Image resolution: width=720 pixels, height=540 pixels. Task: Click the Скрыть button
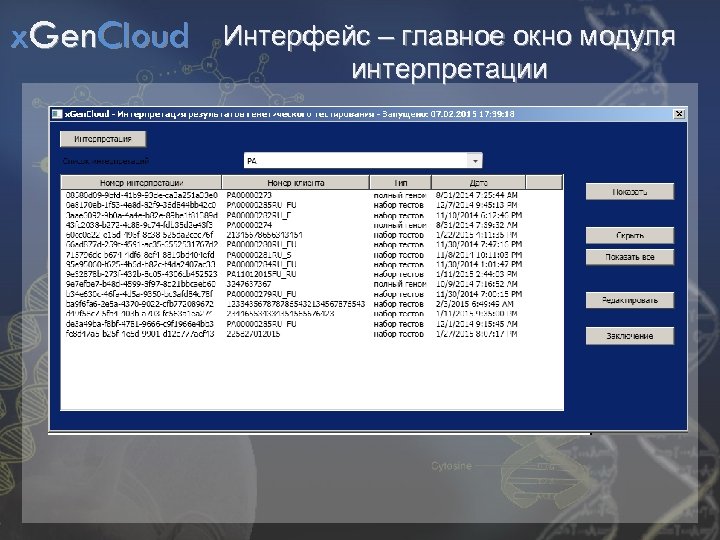[x=630, y=235]
